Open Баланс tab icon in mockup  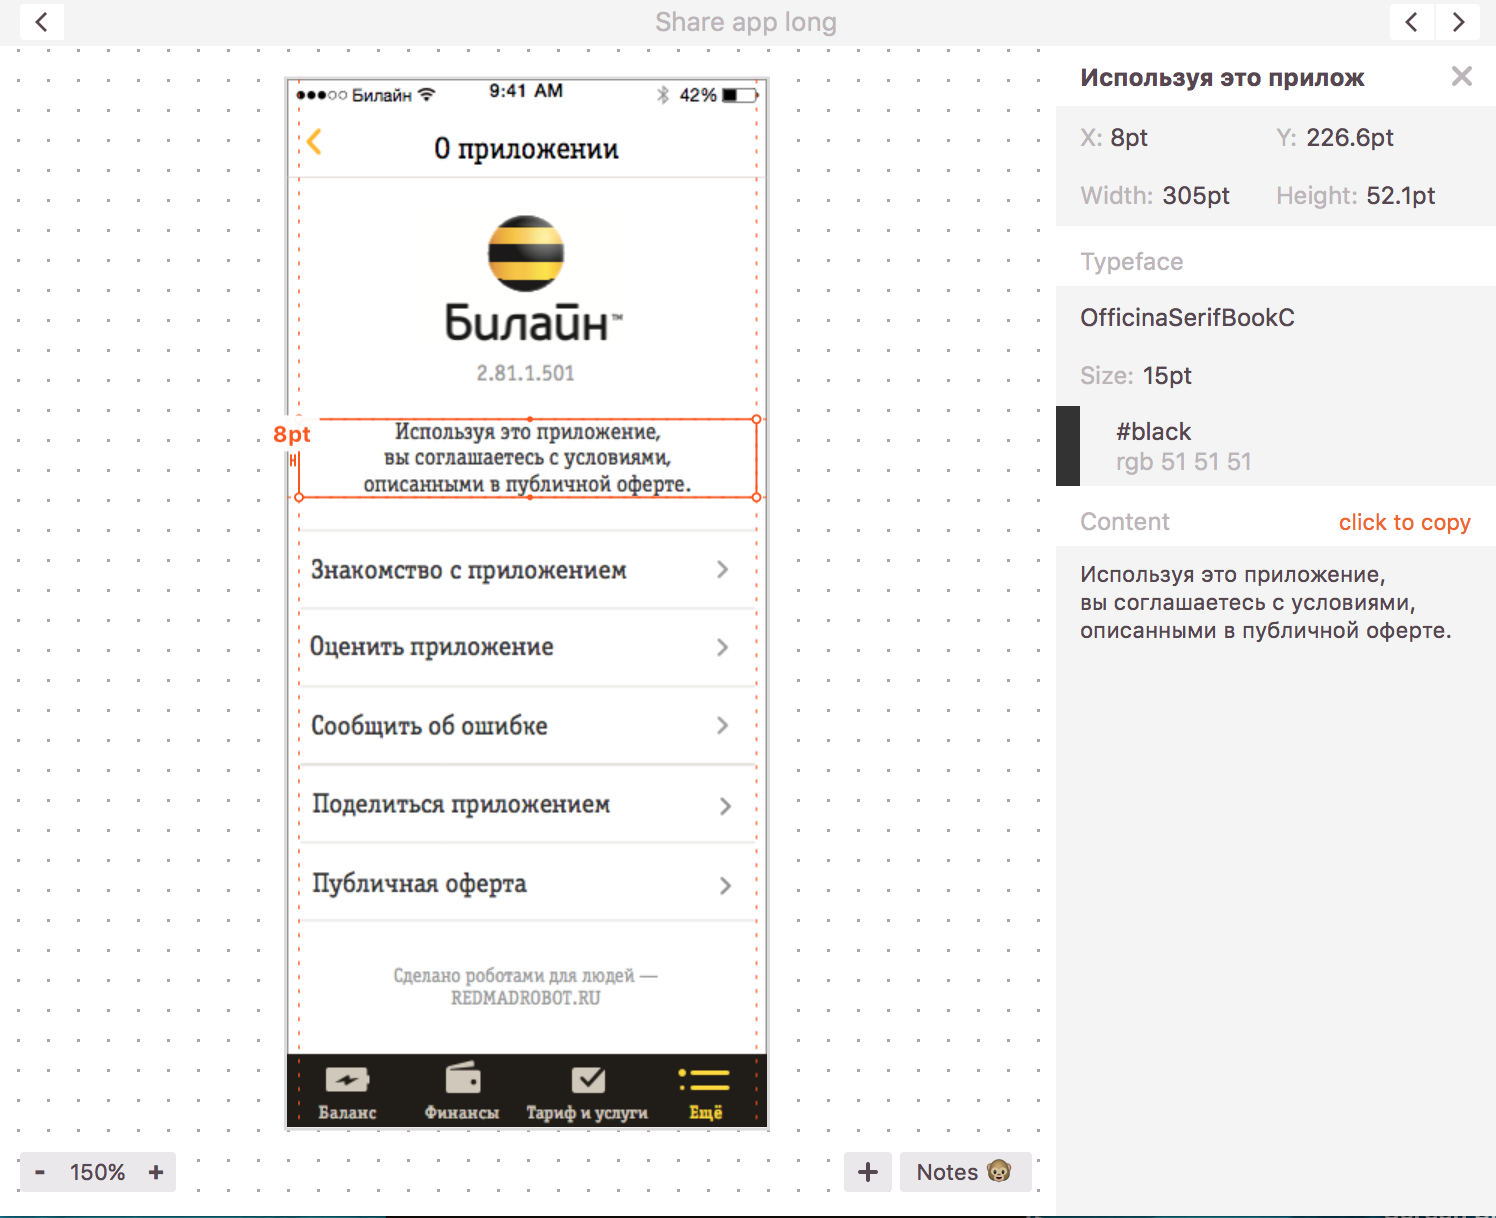pyautogui.click(x=347, y=1080)
